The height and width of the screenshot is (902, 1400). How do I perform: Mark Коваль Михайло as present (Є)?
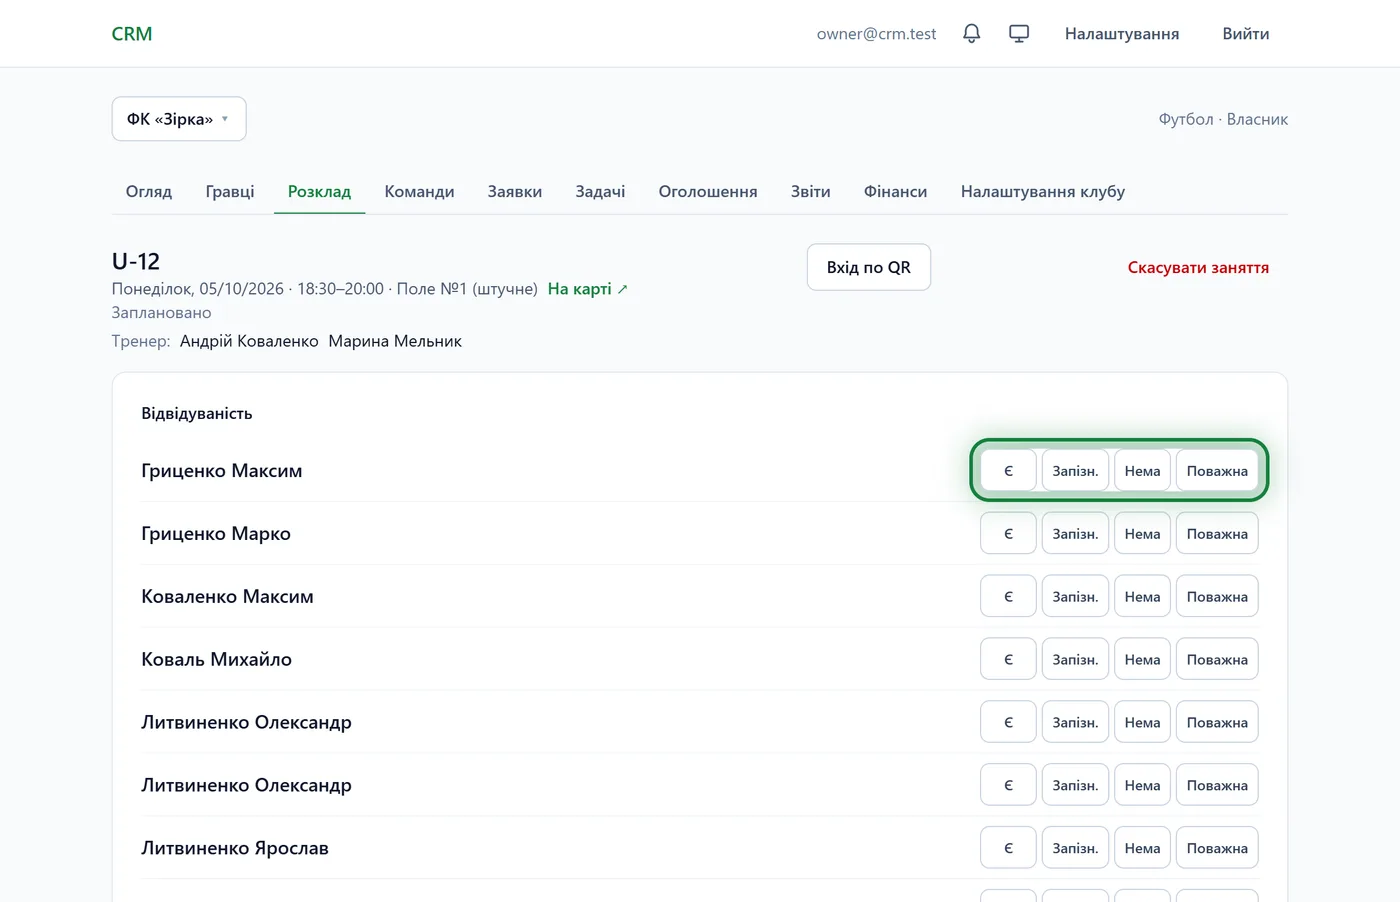pyautogui.click(x=1008, y=660)
